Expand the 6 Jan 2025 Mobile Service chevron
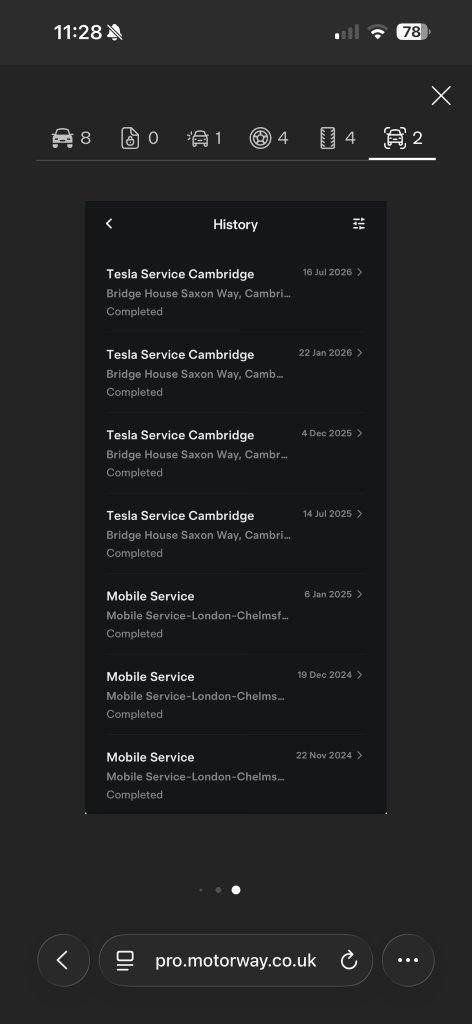Screen dimensions: 472x1024 (x=360, y=594)
